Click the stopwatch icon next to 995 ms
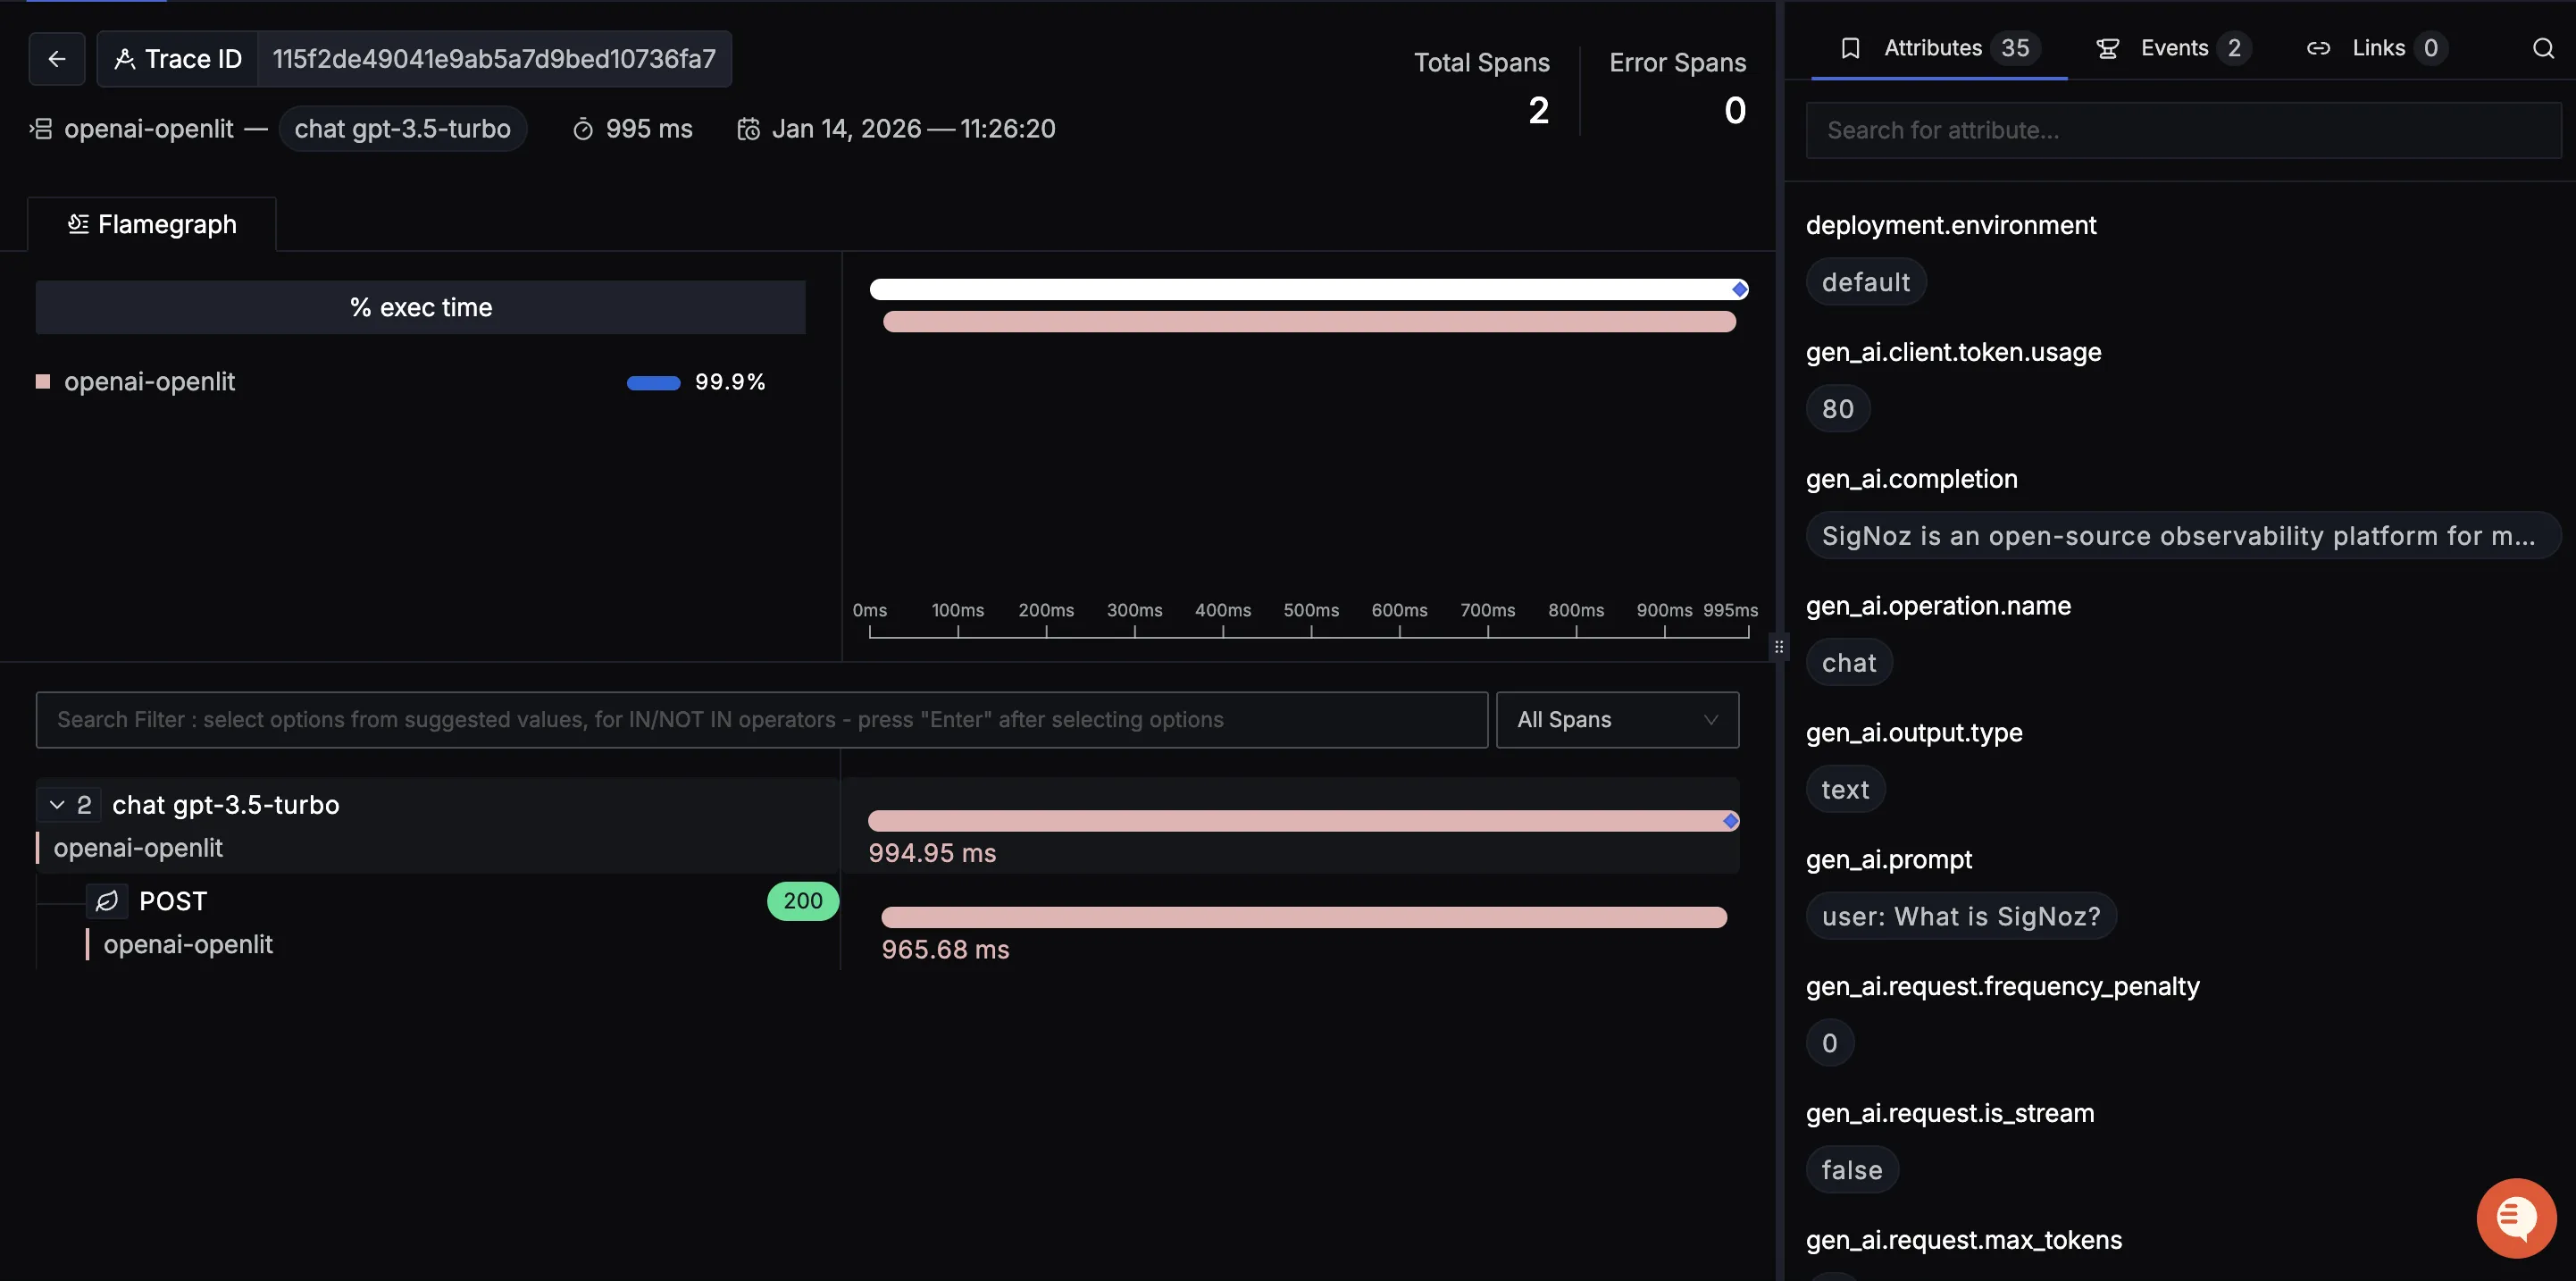The height and width of the screenshot is (1281, 2576). point(583,129)
